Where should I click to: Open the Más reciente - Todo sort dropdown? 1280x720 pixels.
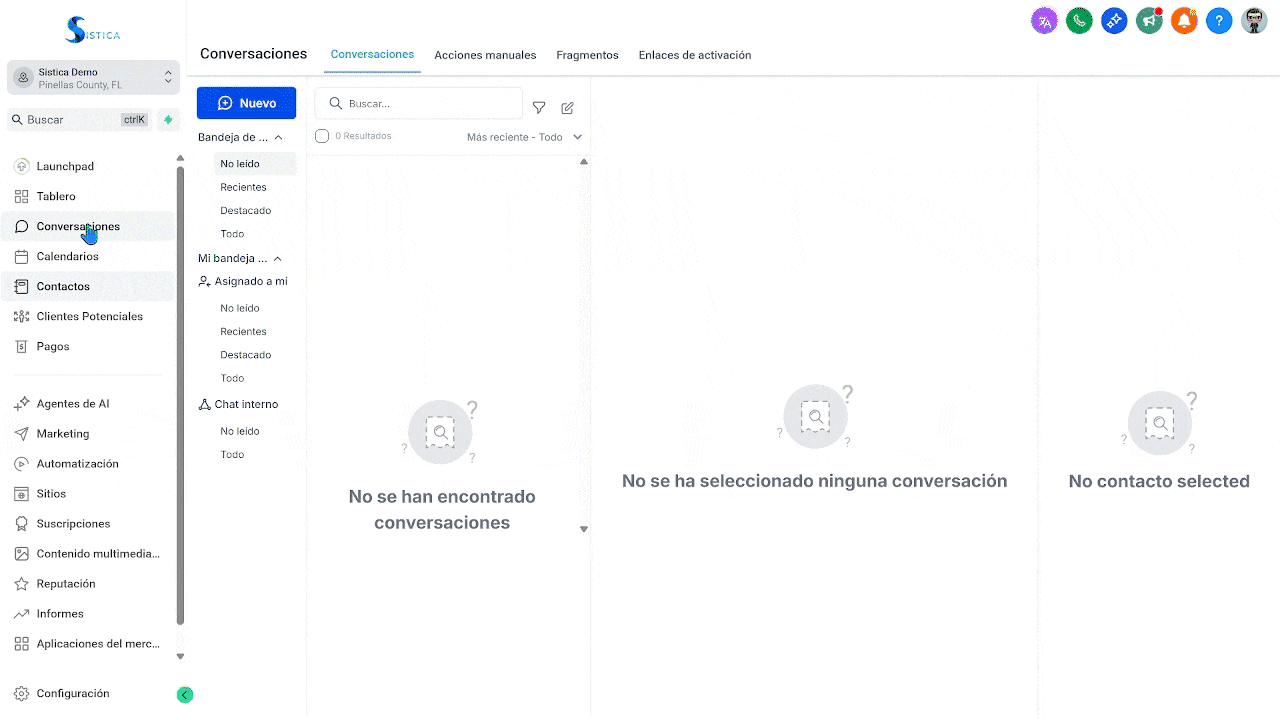[525, 137]
